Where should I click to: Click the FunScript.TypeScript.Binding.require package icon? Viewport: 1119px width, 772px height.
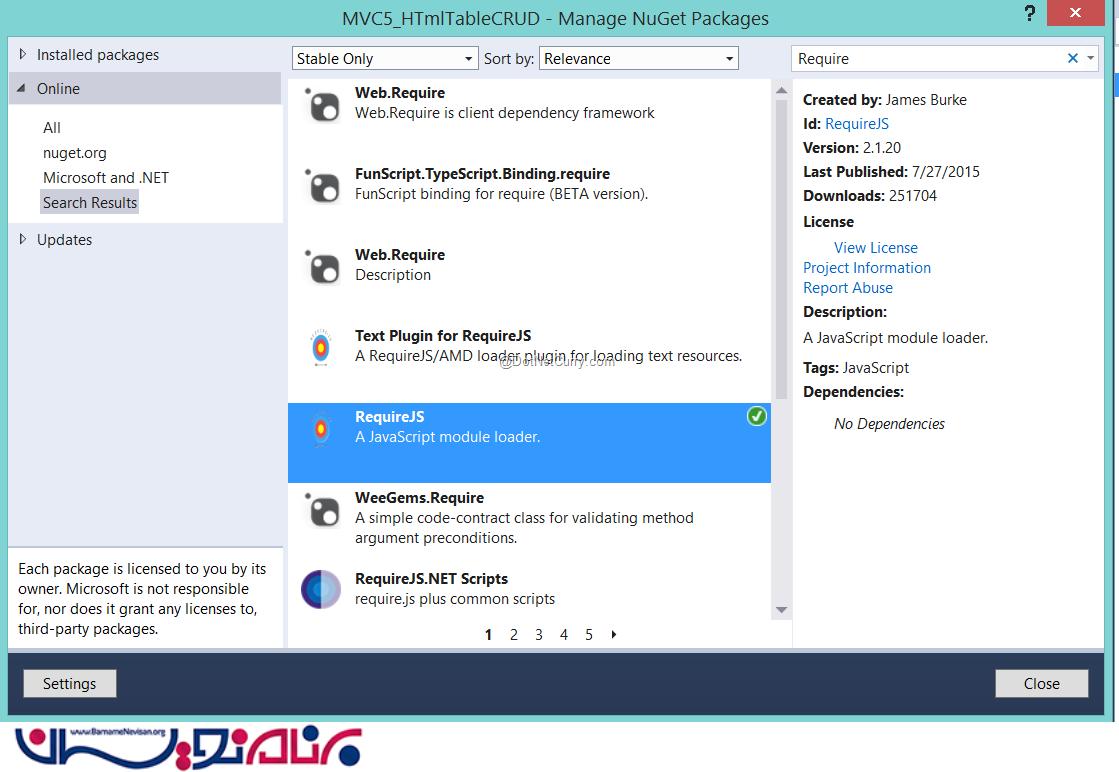point(323,187)
